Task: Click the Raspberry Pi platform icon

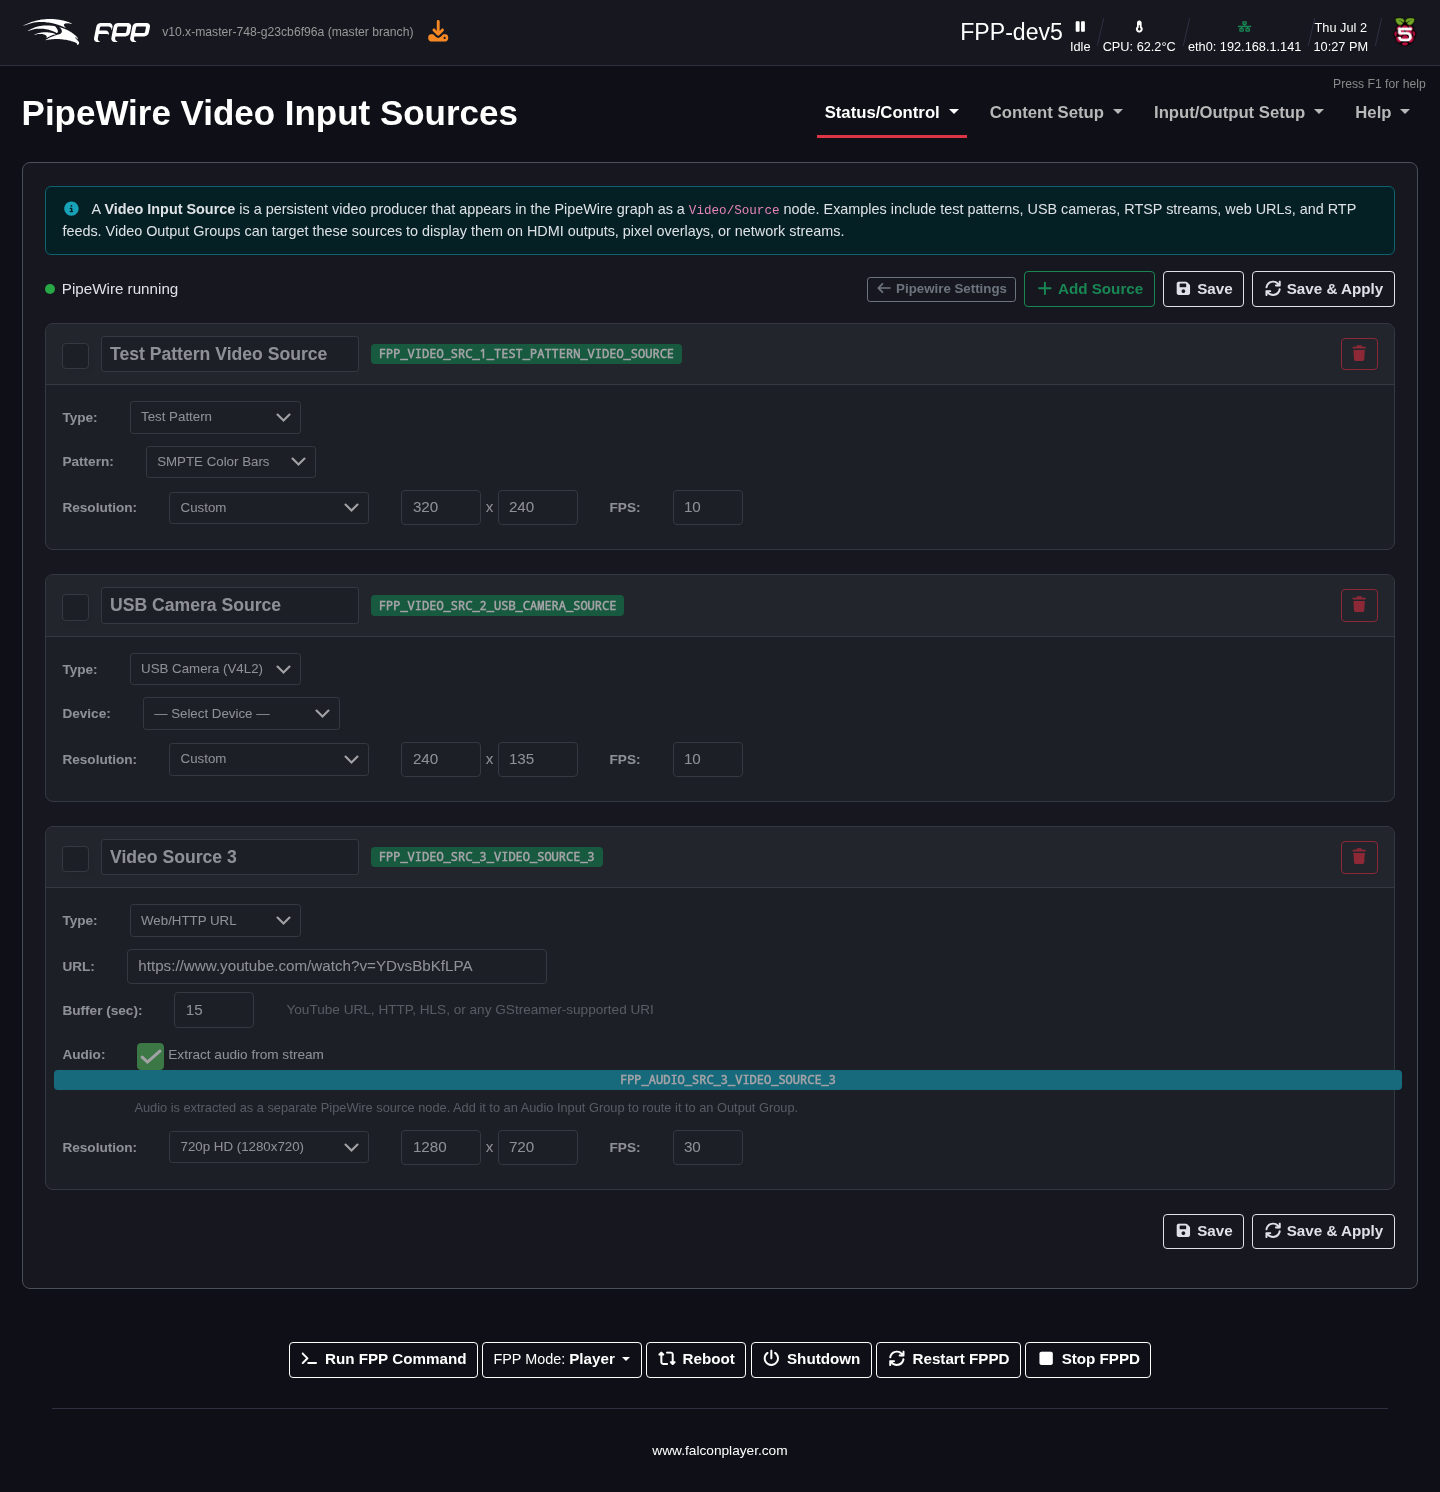Action: [1405, 32]
